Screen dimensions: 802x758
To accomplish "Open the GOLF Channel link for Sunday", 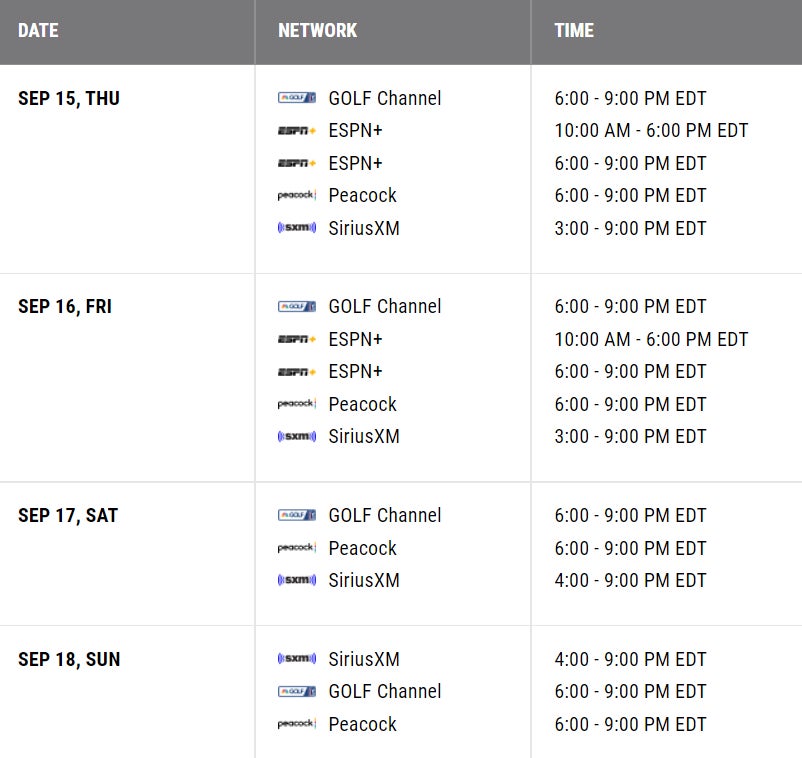I will [384, 691].
